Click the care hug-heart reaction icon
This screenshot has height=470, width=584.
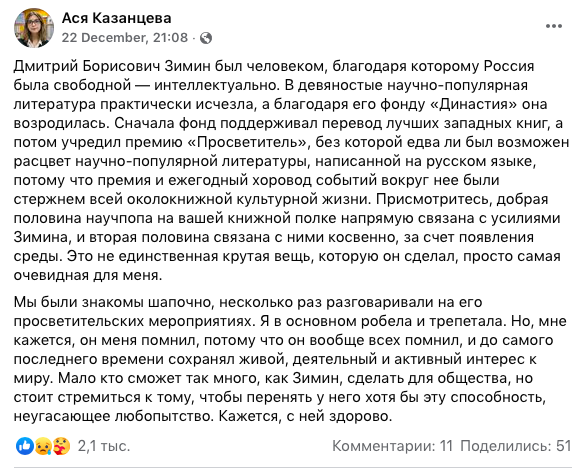coord(61,446)
